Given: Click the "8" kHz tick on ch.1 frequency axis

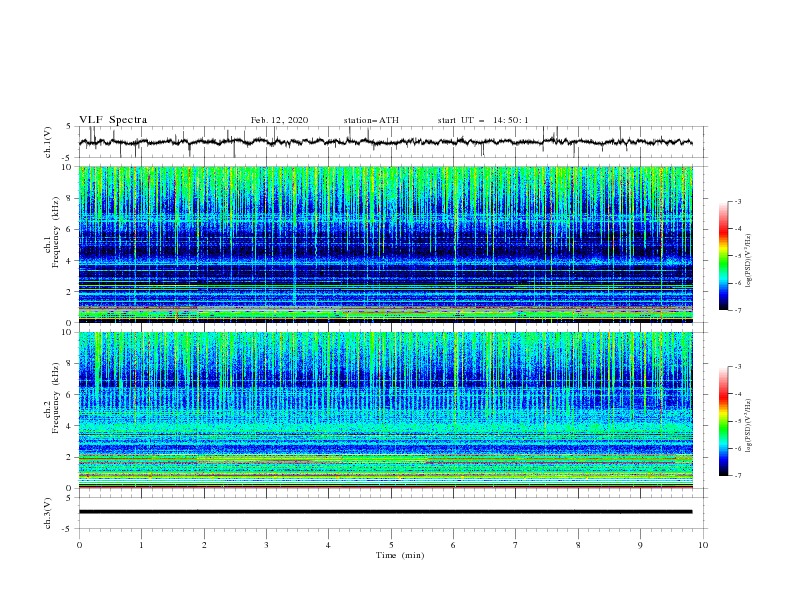Looking at the screenshot, I should [70, 198].
